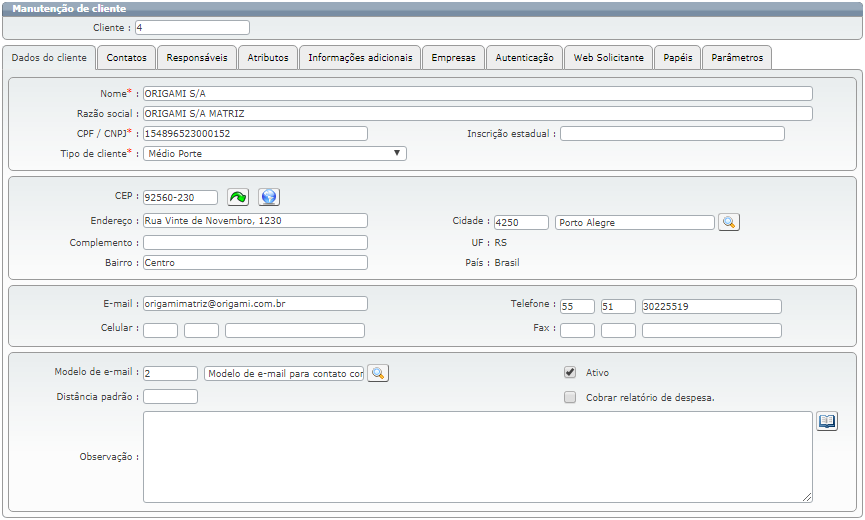Click the first Celular code field
Screen dimensions: 865x520
[x=161, y=330]
